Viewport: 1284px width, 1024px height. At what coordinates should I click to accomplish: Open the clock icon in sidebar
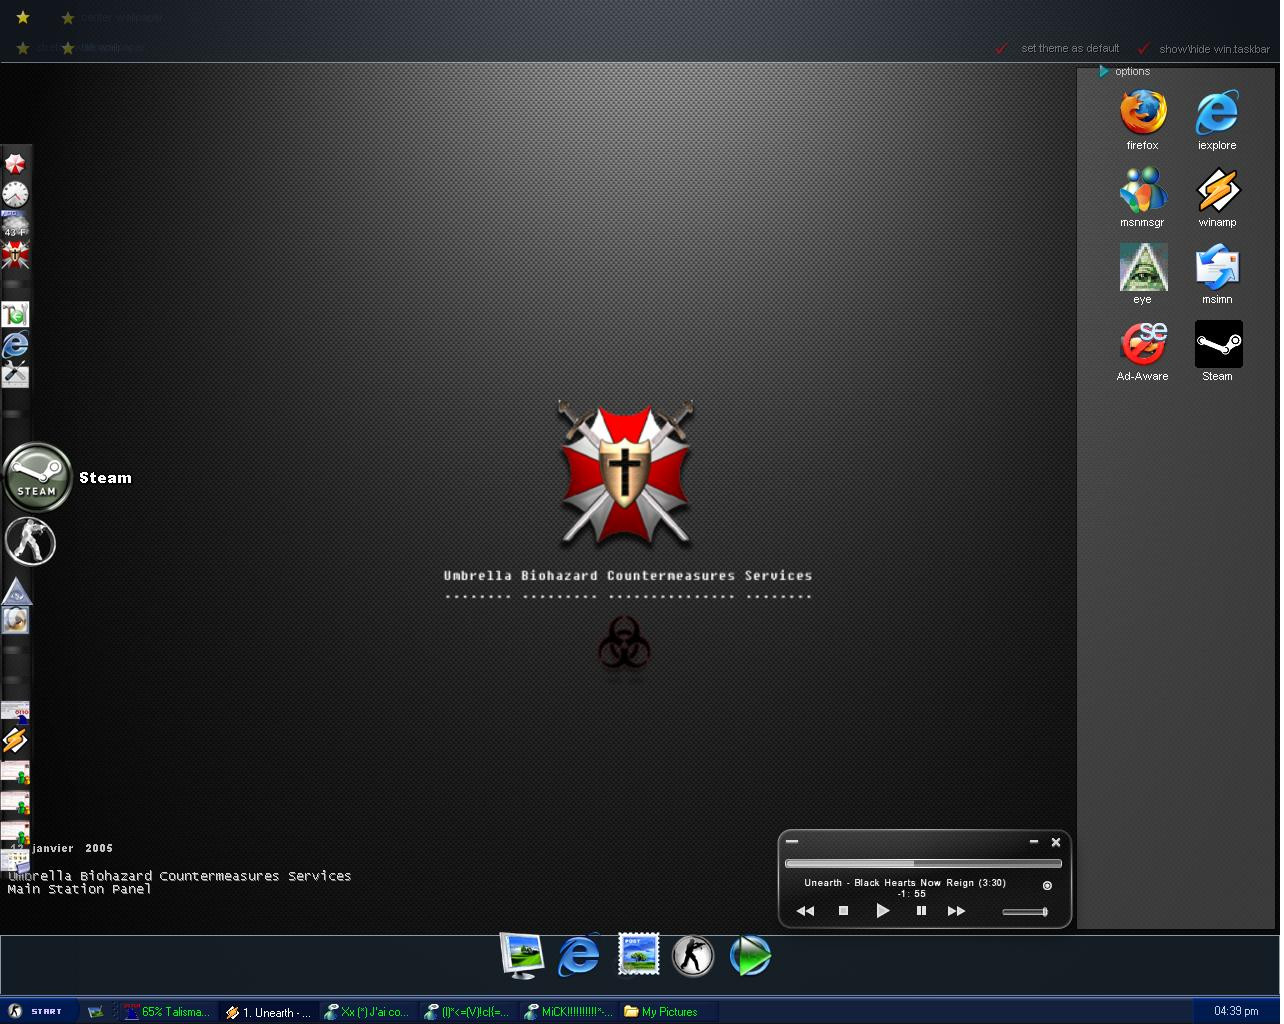point(15,193)
